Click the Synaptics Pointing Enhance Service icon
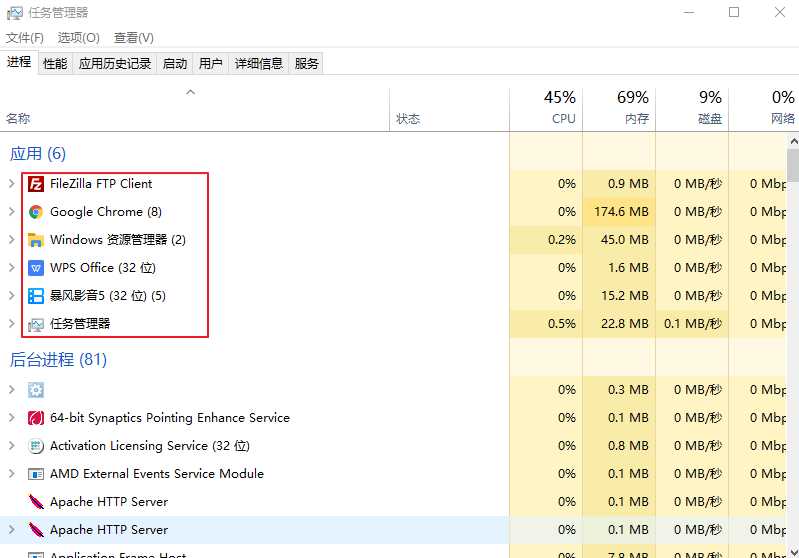This screenshot has width=799, height=558. pos(36,418)
